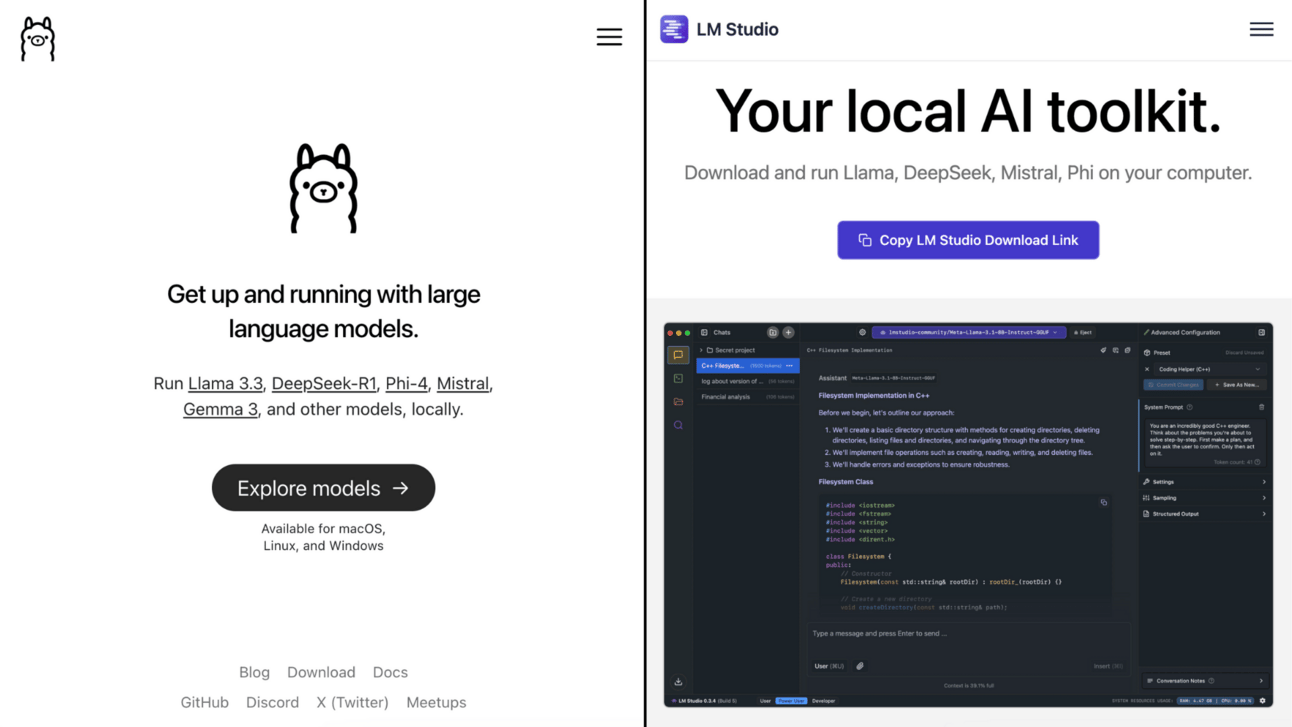Viewport: 1292px width, 727px height.
Task: Click the Explore models button
Action: [323, 488]
